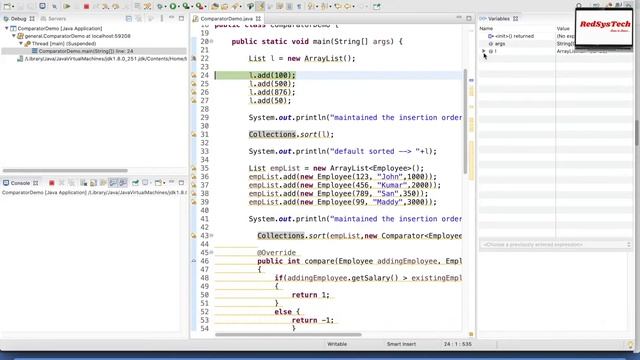Image resolution: width=640 pixels, height=360 pixels.
Task: Click the breakpoint marker at line 31
Action: [194, 134]
